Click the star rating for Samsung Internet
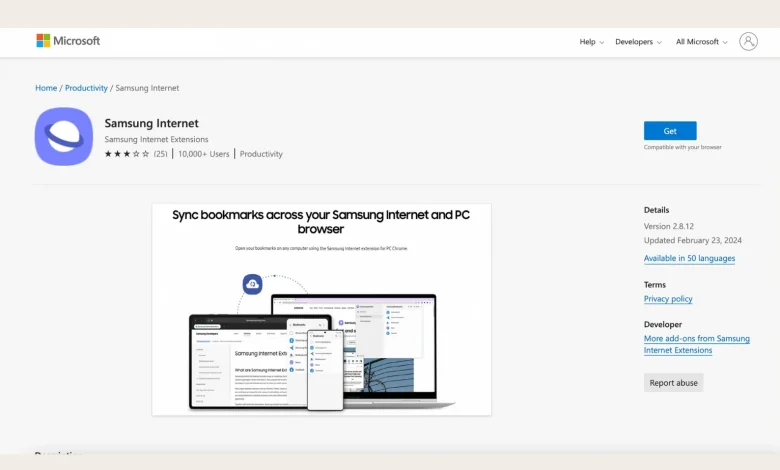780x470 pixels. tap(126, 154)
